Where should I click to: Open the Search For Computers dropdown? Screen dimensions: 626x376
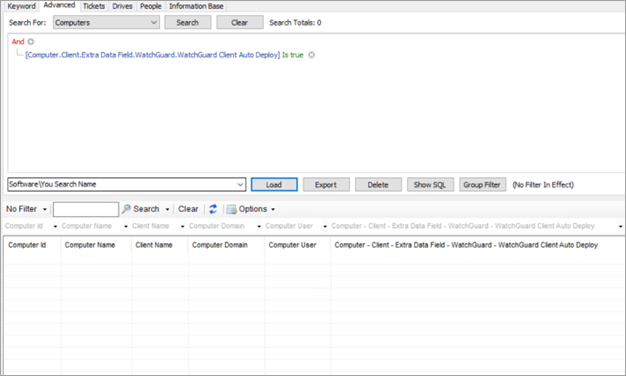coord(106,22)
